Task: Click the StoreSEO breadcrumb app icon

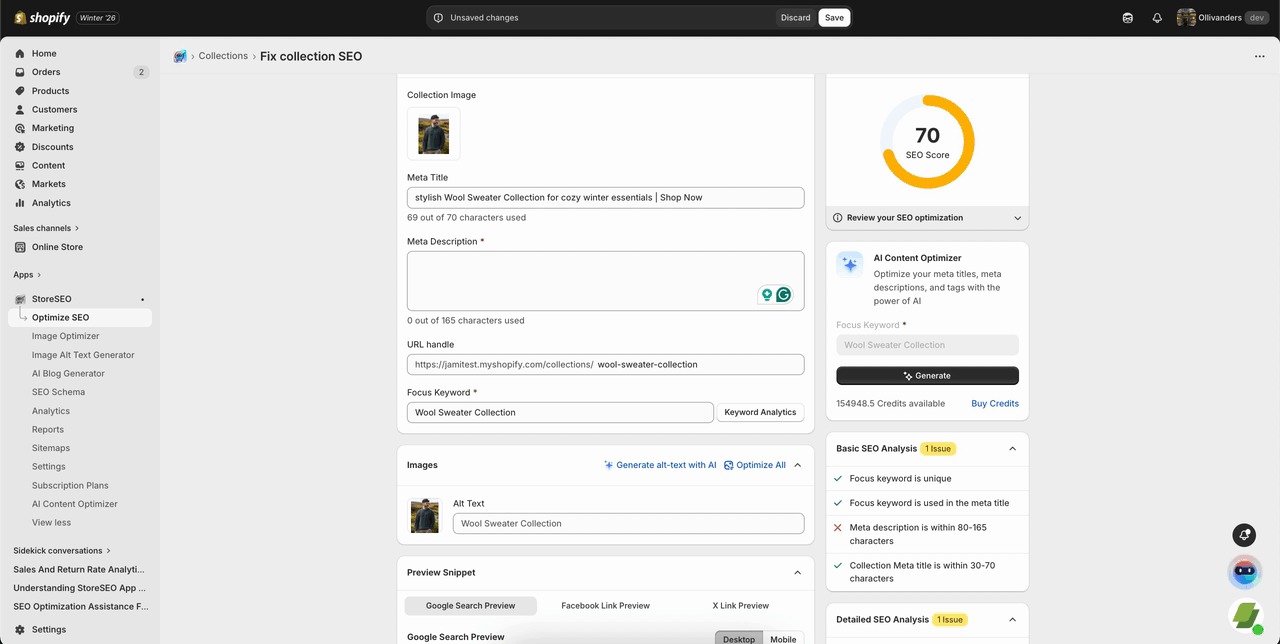Action: pyautogui.click(x=180, y=56)
